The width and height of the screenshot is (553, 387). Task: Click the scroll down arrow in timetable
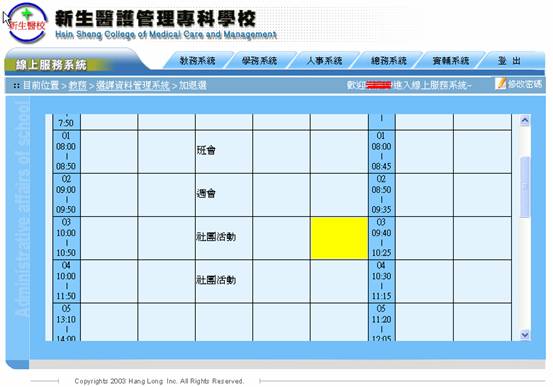(524, 334)
